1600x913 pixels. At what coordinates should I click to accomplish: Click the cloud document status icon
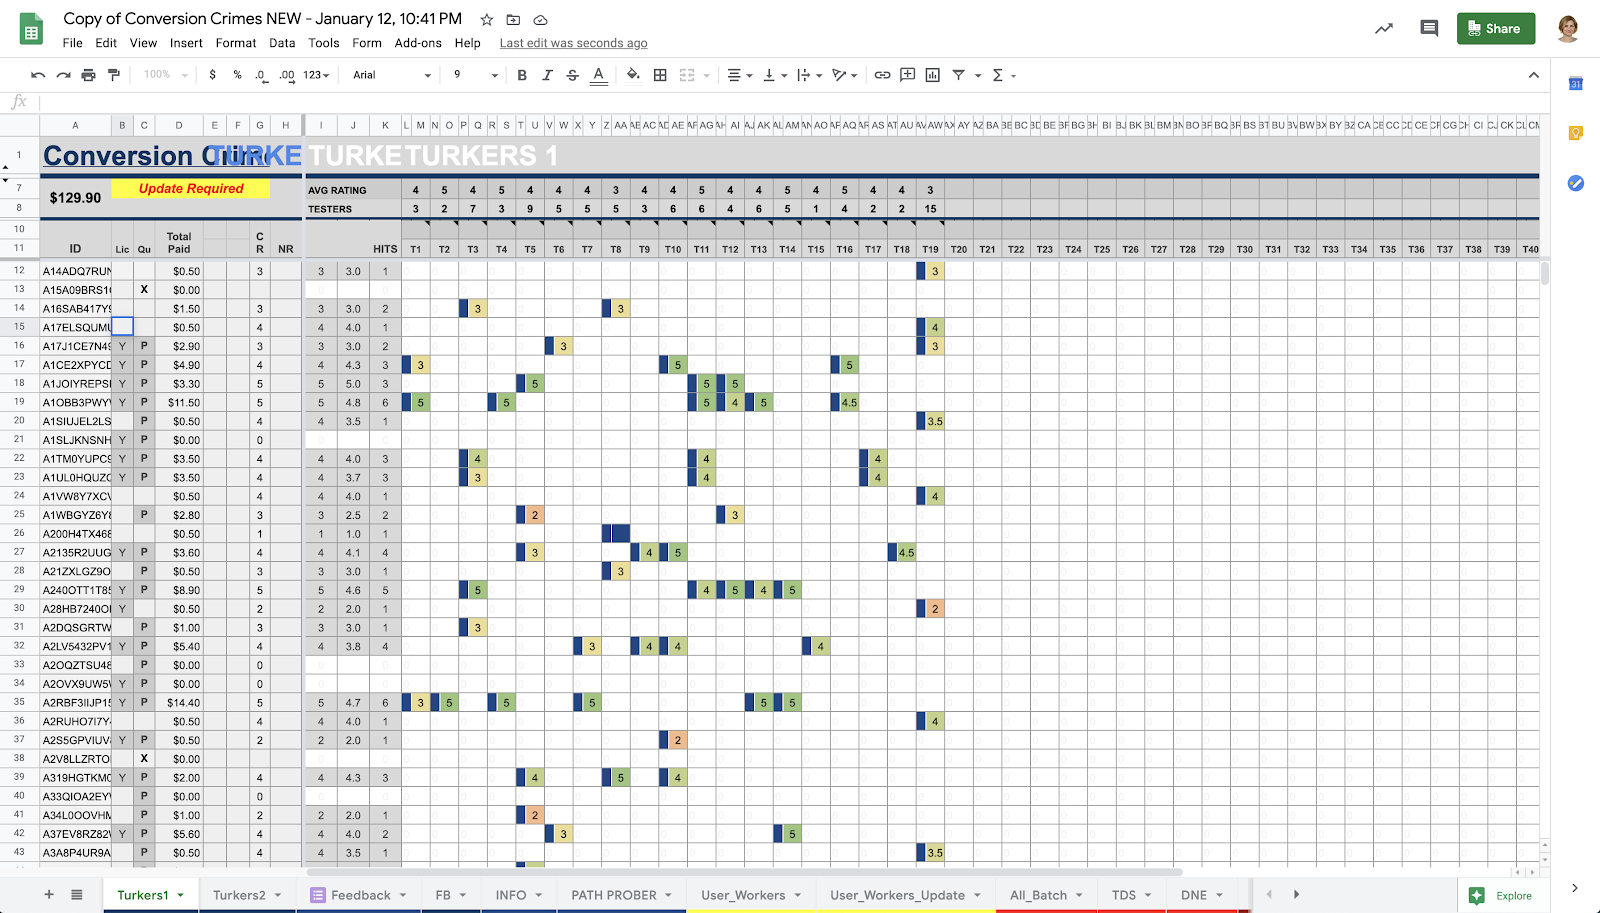coord(540,20)
